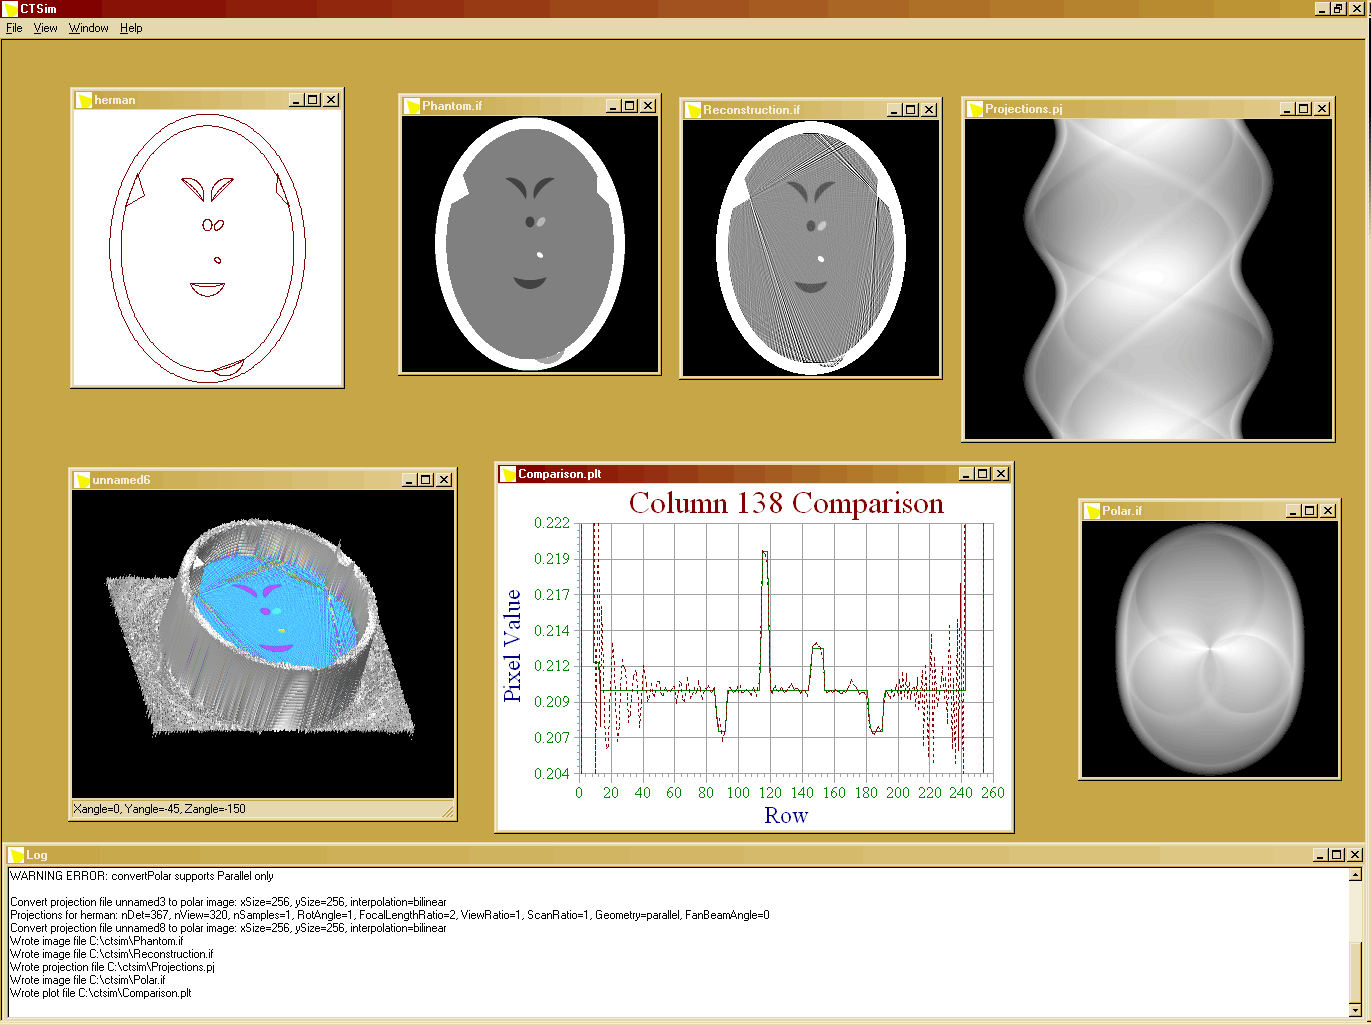The width and height of the screenshot is (1371, 1026).
Task: Open the Window menu
Action: coord(88,28)
